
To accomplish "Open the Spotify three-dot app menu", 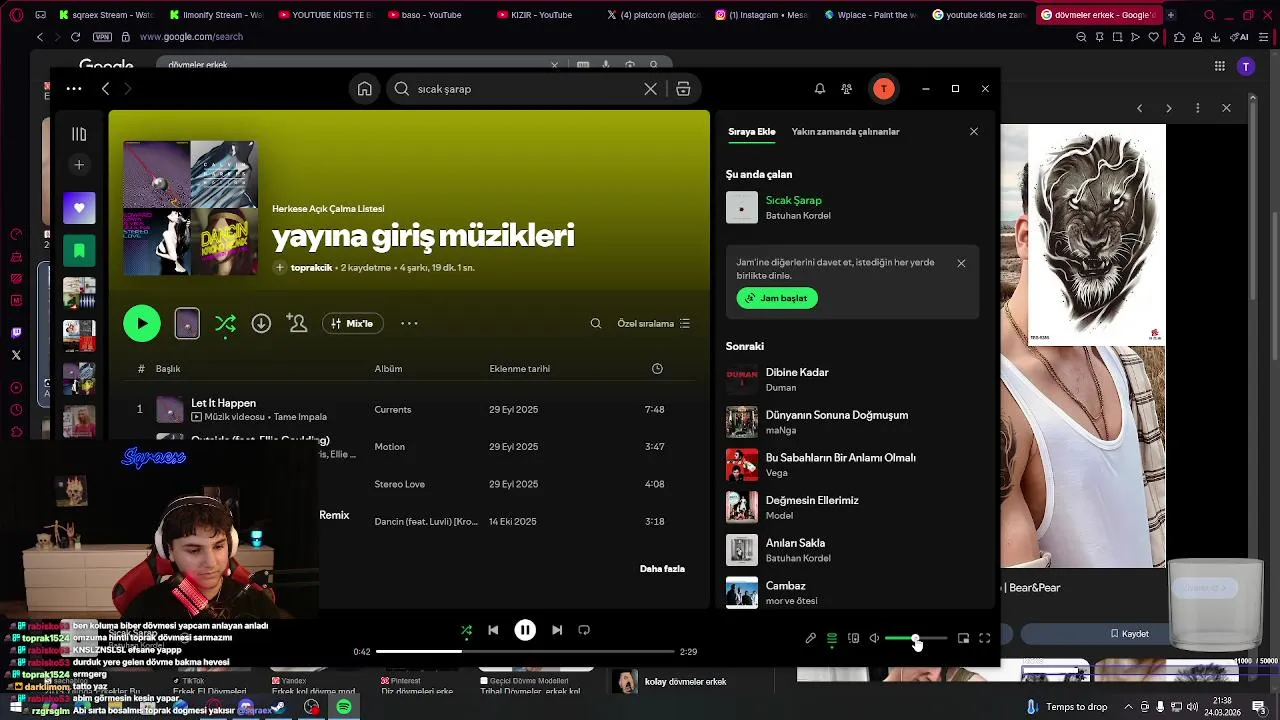I will 74,89.
